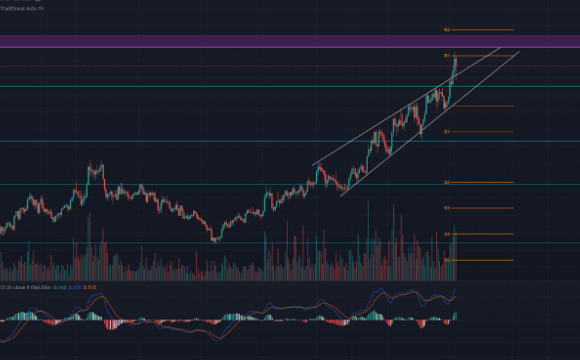Image resolution: width=580 pixels, height=360 pixels.
Task: Click the blue MACD value 0.675
Action: [x=75, y=287]
